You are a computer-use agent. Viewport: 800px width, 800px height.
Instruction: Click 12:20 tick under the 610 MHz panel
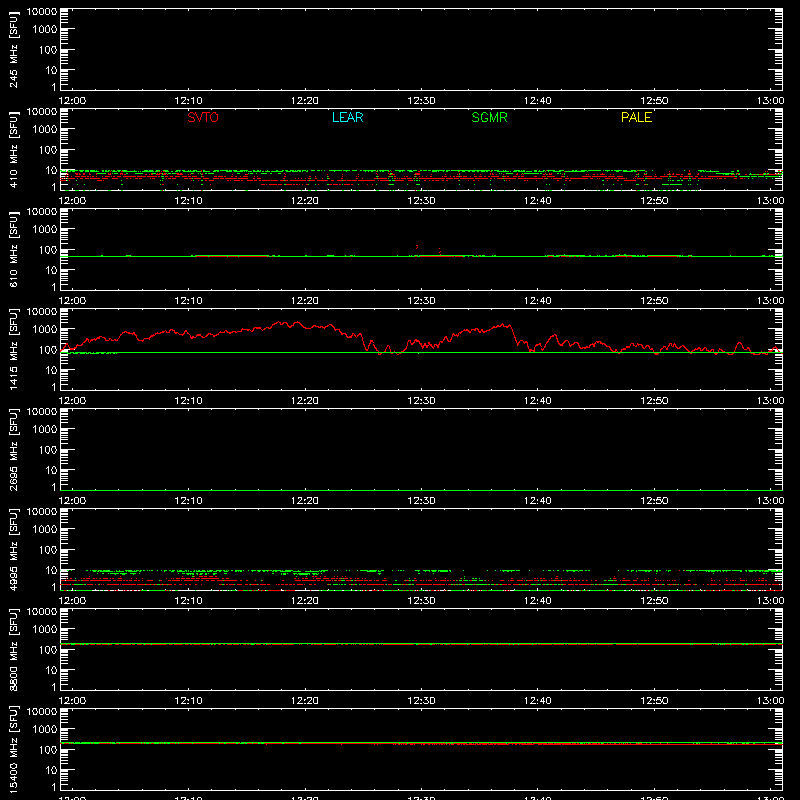pyautogui.click(x=305, y=301)
